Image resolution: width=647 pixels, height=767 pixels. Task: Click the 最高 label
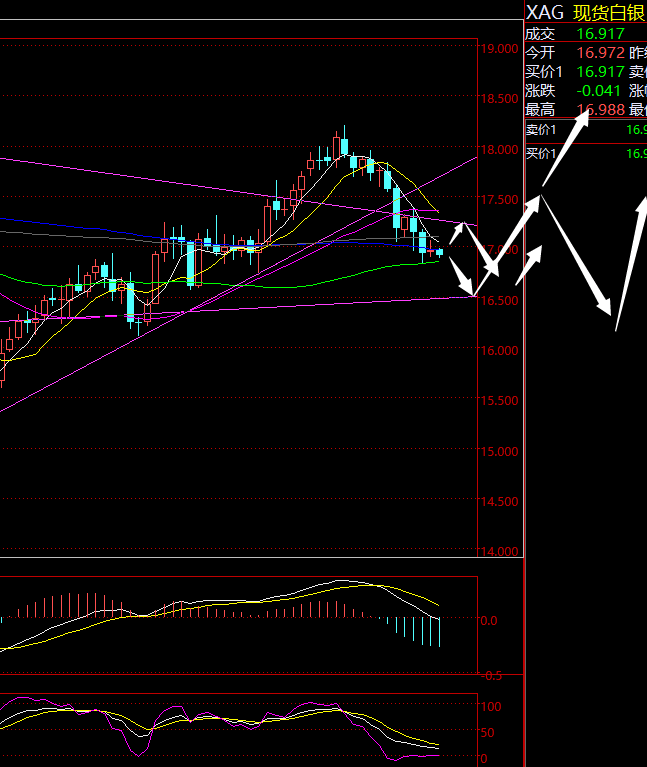540,110
